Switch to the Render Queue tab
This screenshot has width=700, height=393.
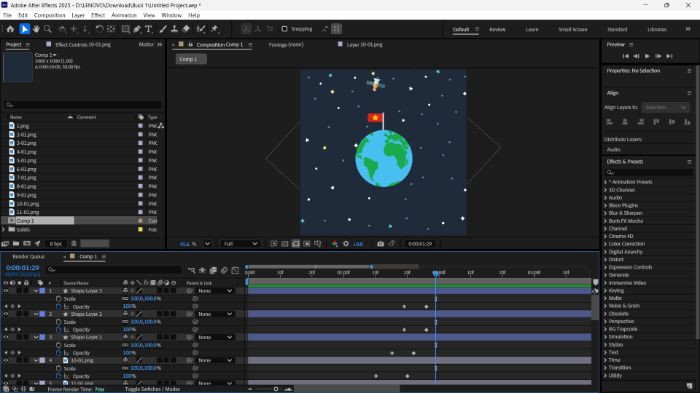pos(29,256)
